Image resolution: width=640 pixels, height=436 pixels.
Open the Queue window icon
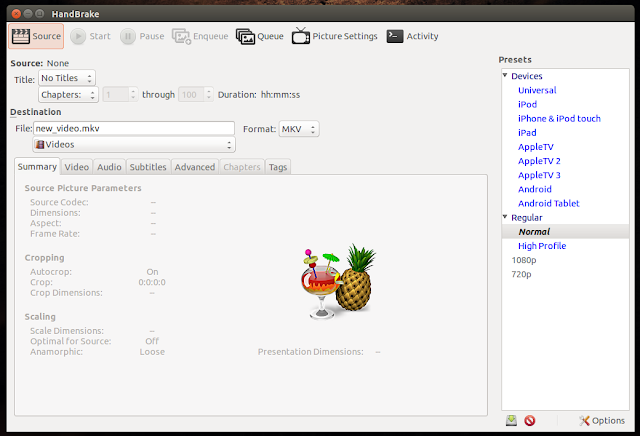click(245, 36)
